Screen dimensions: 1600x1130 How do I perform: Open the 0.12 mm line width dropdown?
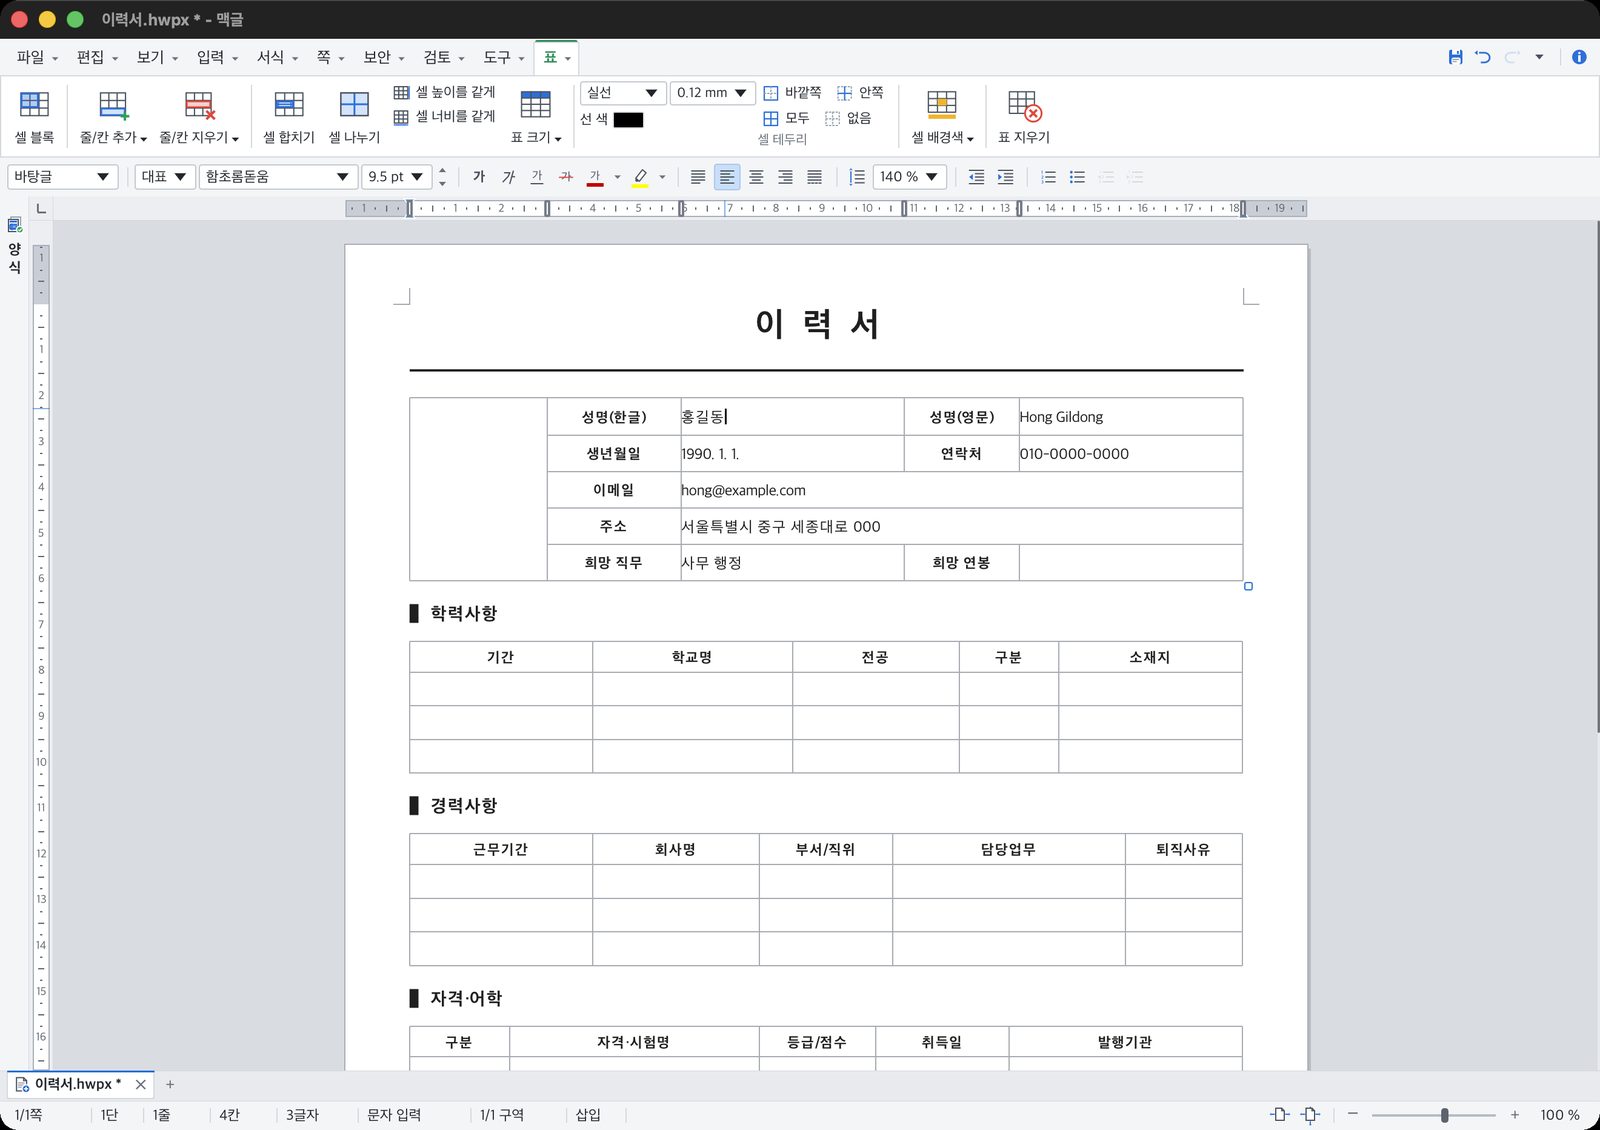[712, 93]
